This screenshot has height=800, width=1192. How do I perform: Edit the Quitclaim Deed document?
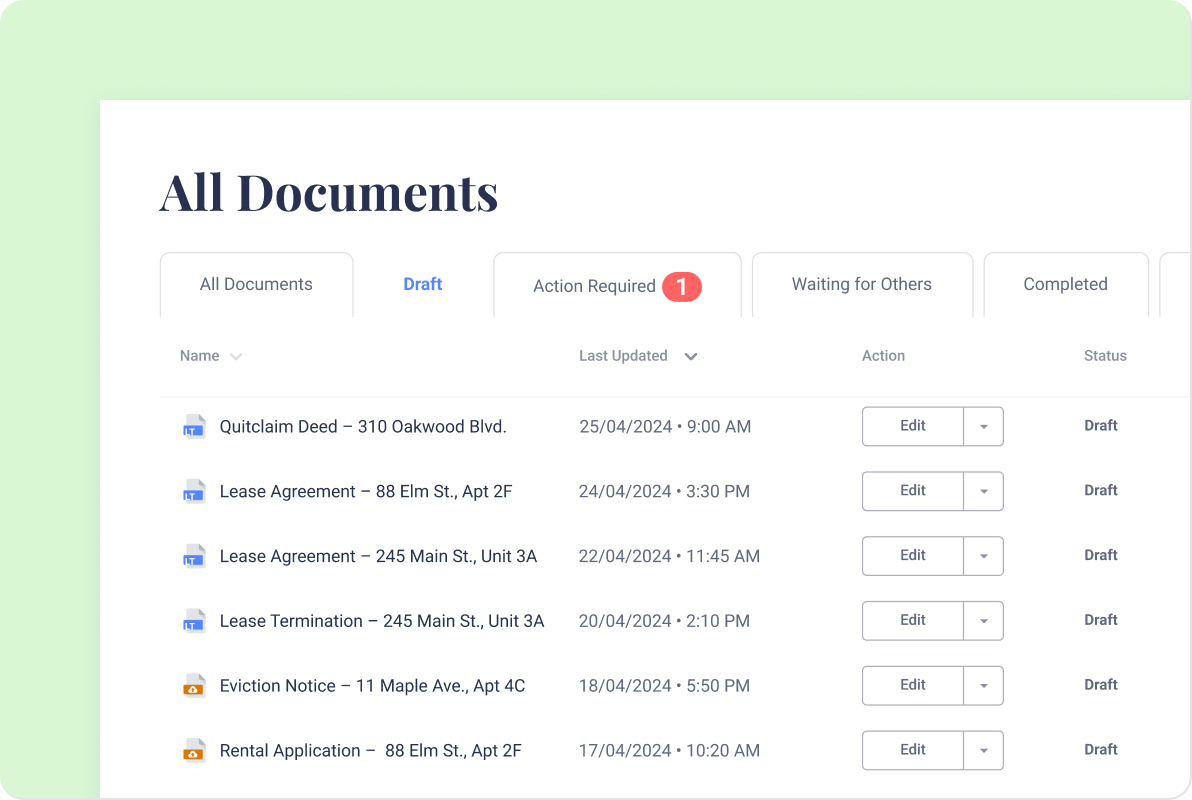(913, 427)
